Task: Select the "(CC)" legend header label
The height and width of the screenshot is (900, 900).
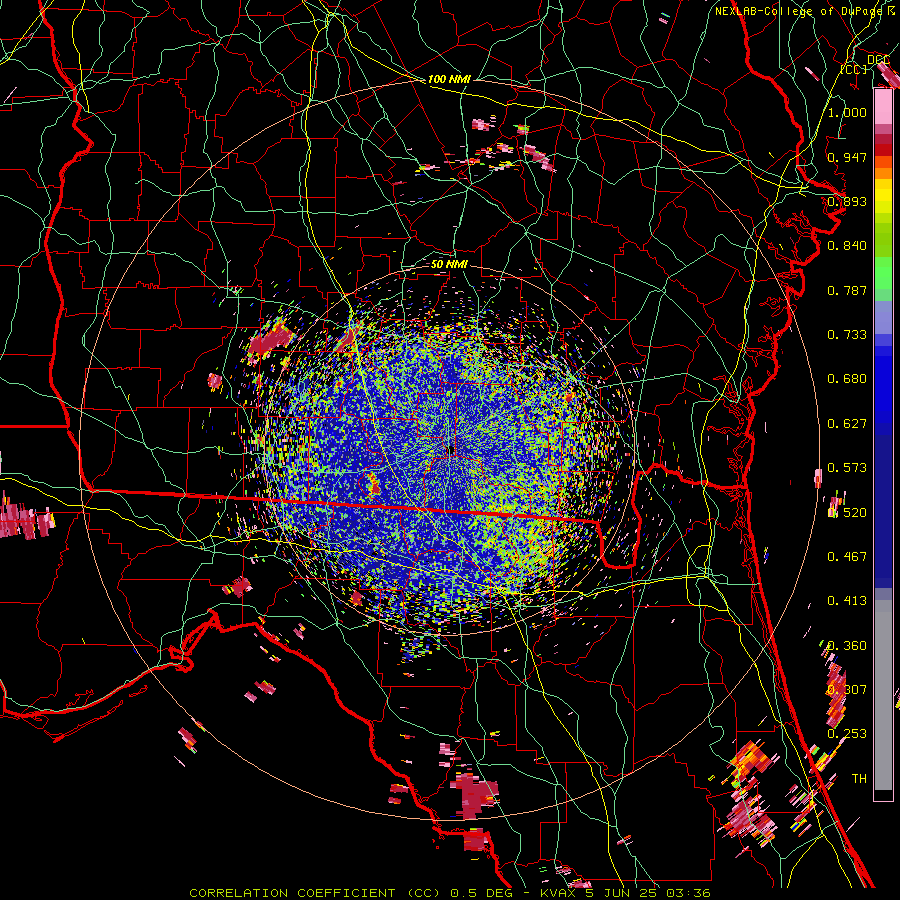Action: [854, 69]
